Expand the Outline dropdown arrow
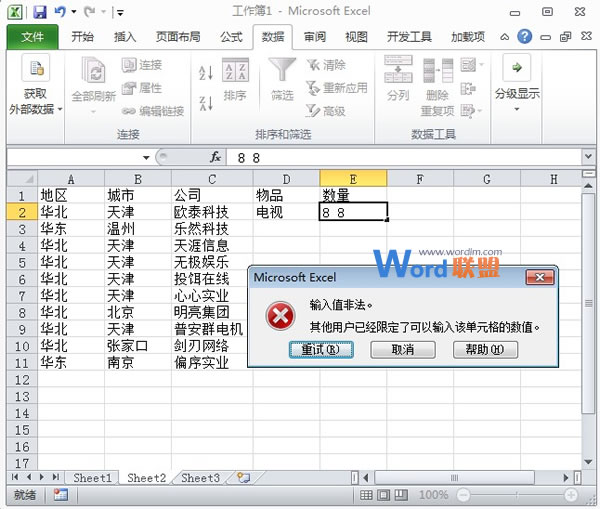Image resolution: width=600 pixels, height=509 pixels. pyautogui.click(x=517, y=109)
